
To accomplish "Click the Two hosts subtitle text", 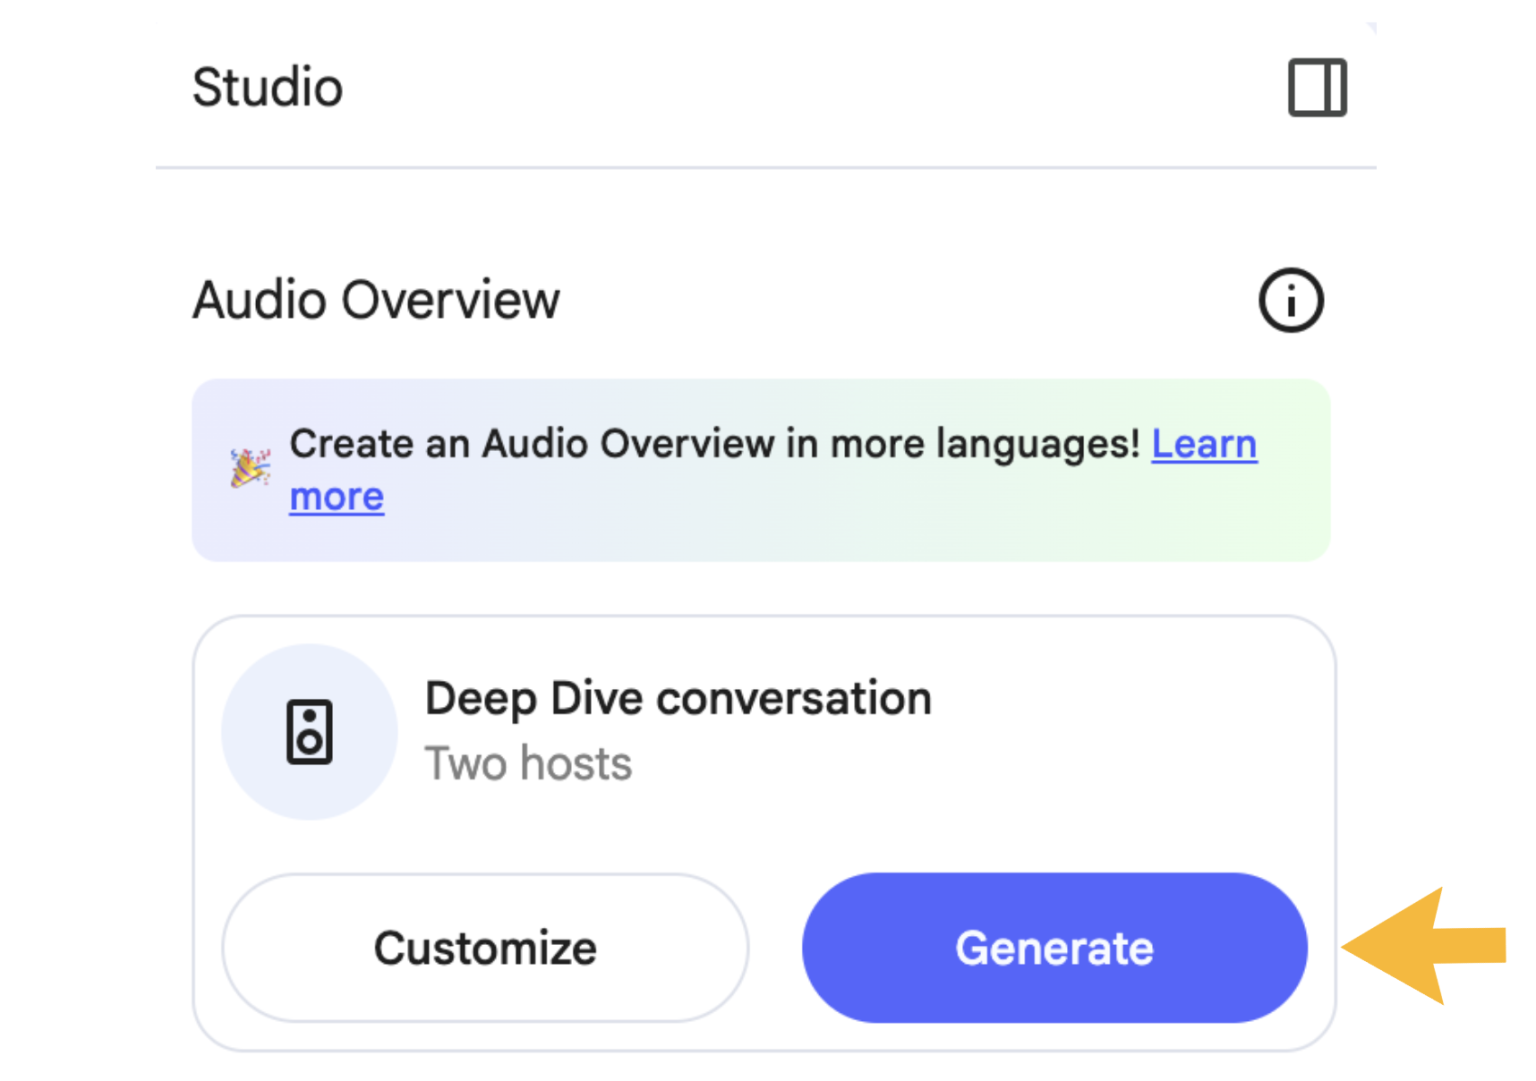I will 528,764.
